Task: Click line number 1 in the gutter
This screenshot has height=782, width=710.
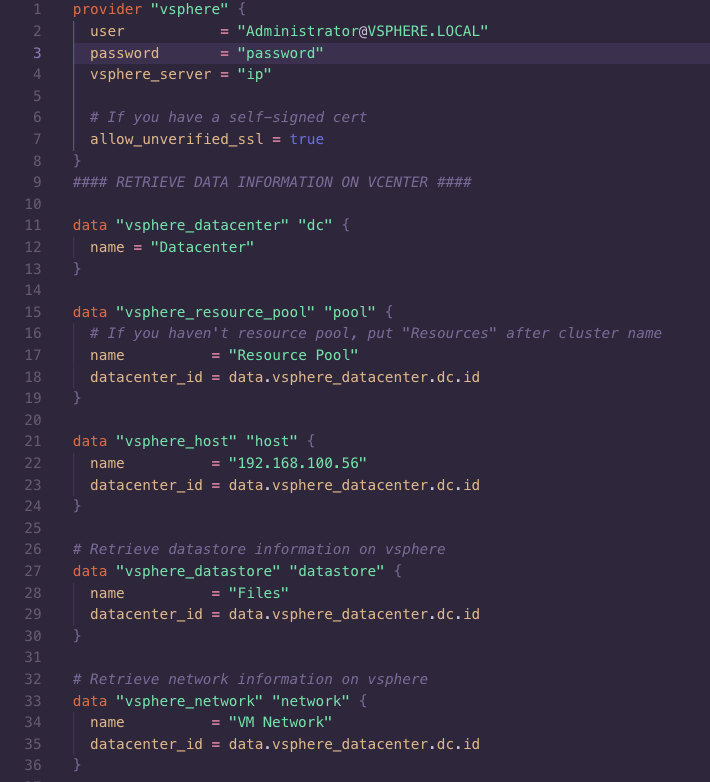Action: click(x=37, y=9)
